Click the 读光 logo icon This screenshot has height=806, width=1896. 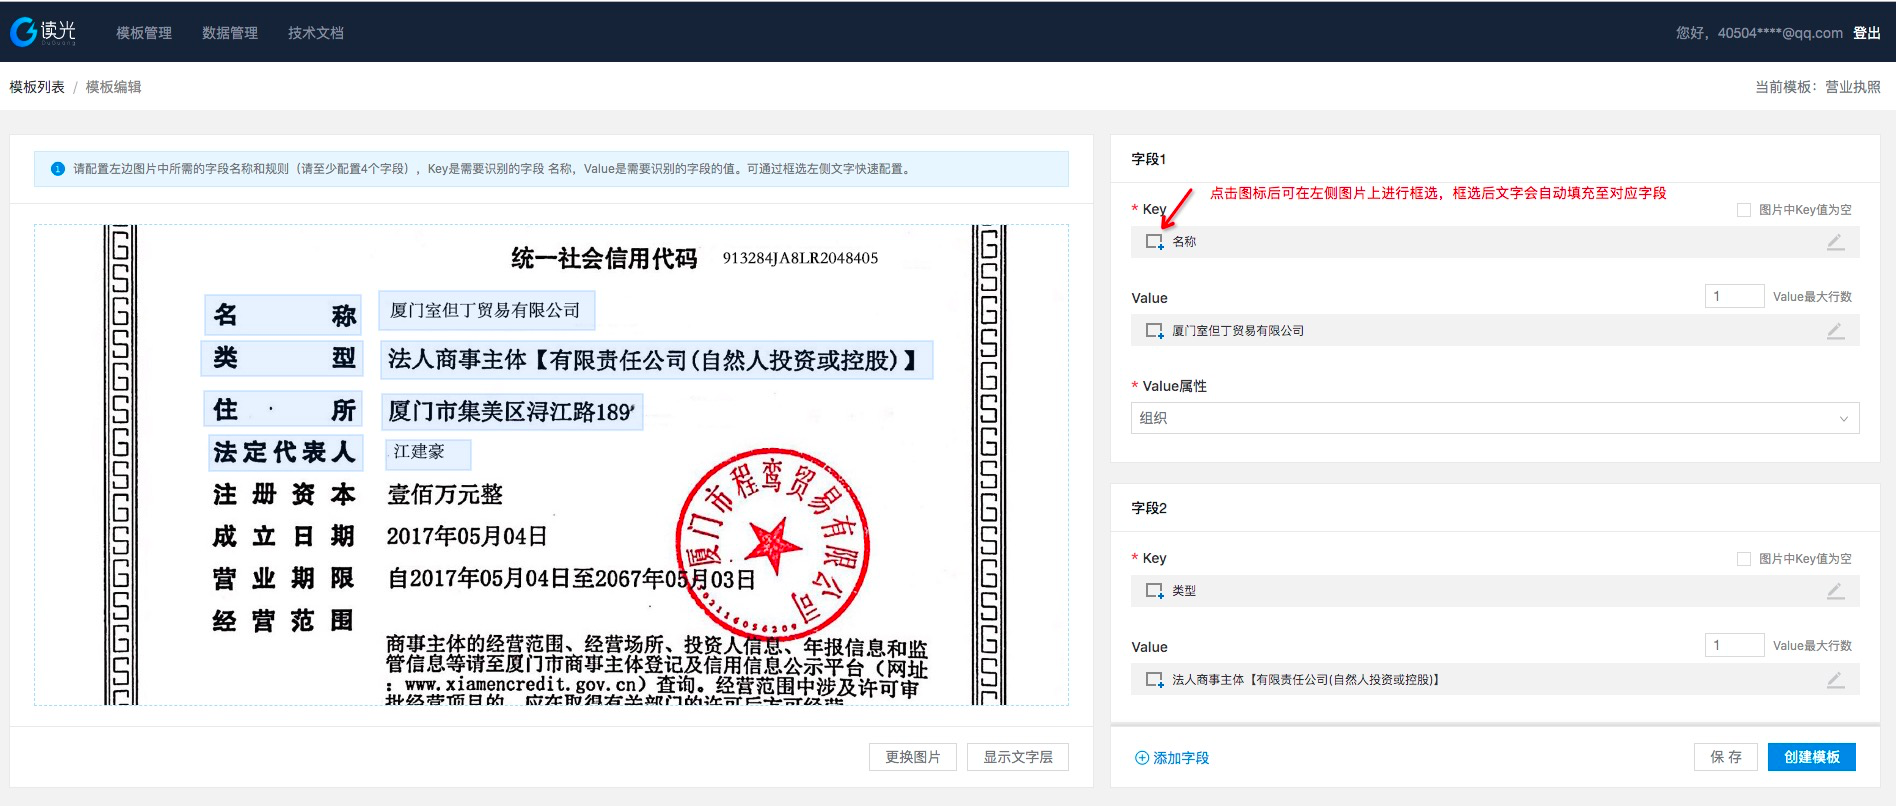pyautogui.click(x=23, y=32)
